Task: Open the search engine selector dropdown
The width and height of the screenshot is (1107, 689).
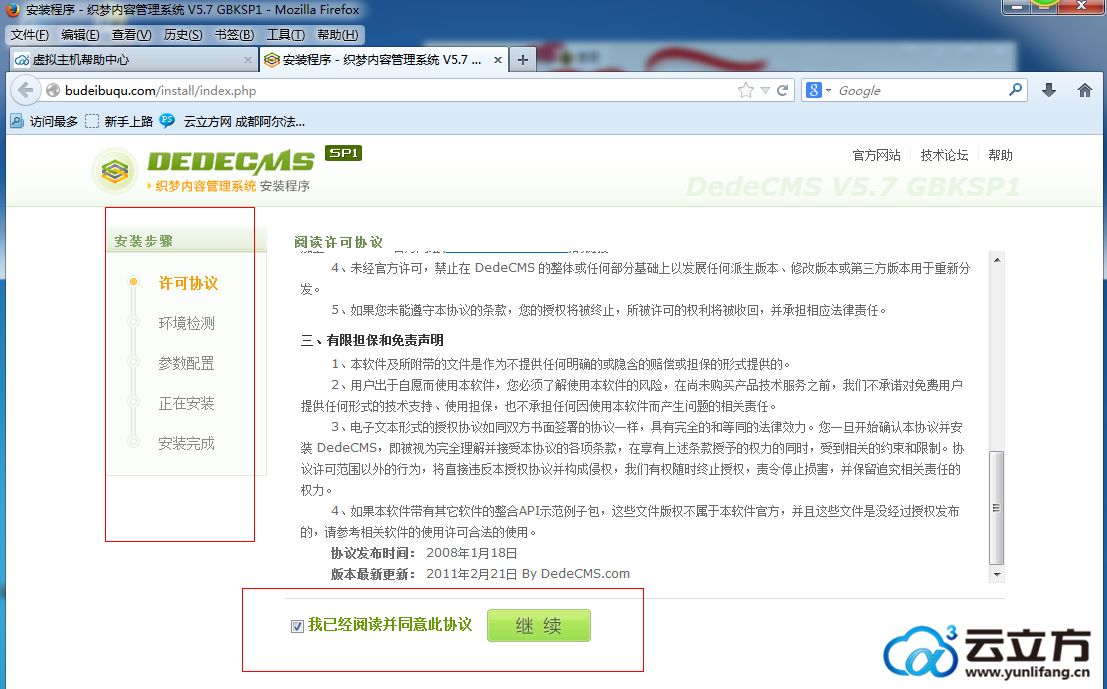Action: [x=828, y=90]
